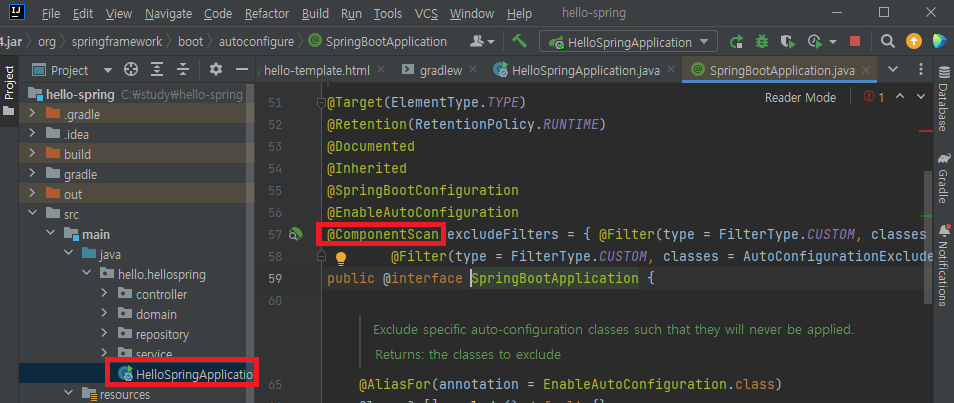This screenshot has height=403, width=954.
Task: Expand All in Project panel
Action: (157, 70)
